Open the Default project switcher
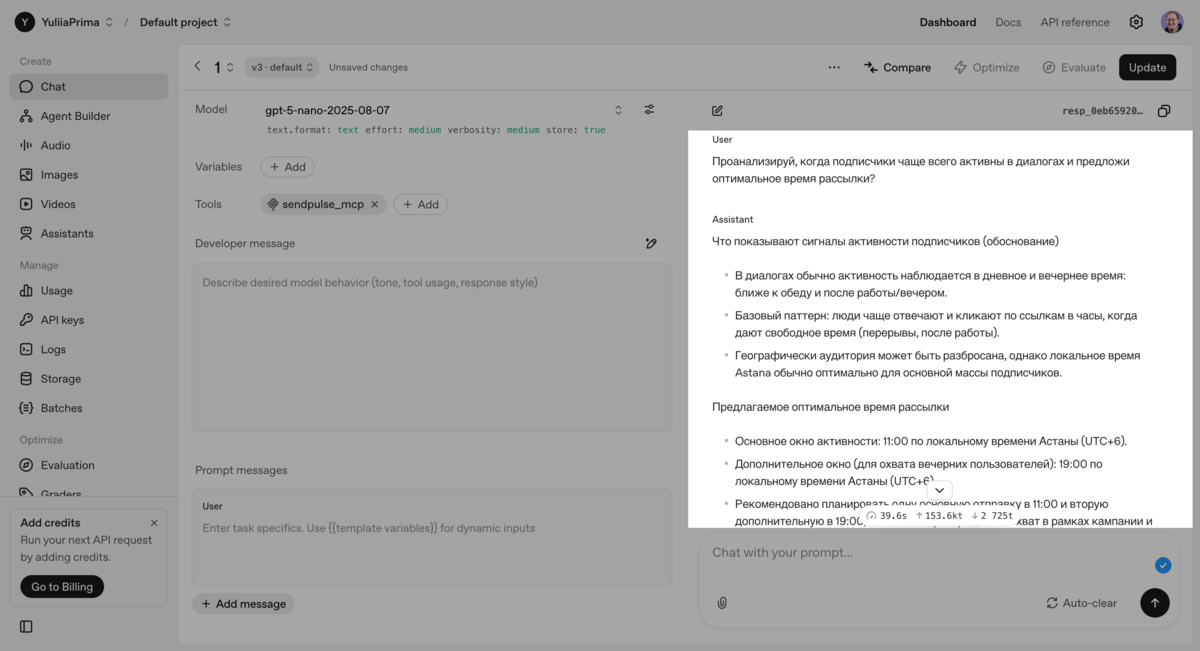Viewport: 1200px width, 651px height. 186,22
